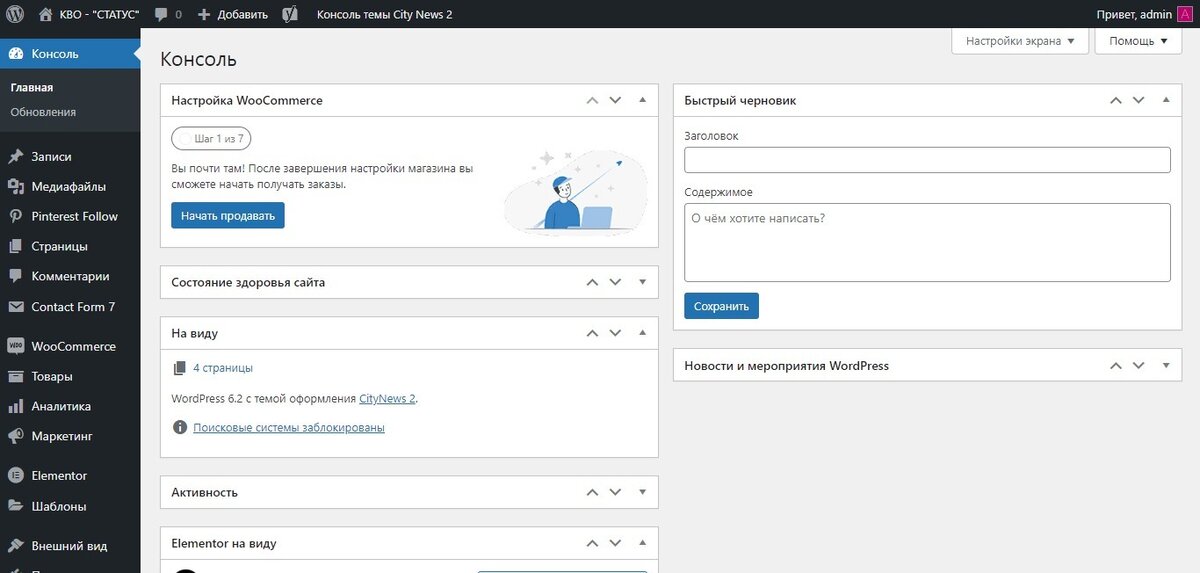Click the Товары box icon

[x=15, y=377]
